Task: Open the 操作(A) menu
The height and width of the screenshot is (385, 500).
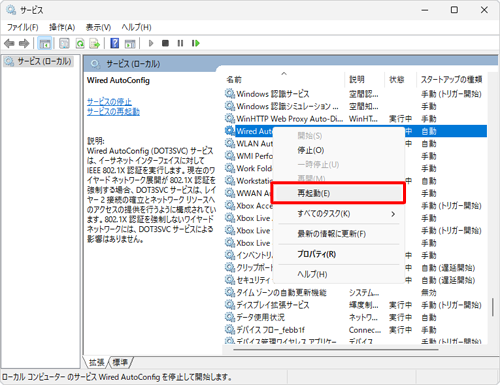Action: click(x=62, y=27)
